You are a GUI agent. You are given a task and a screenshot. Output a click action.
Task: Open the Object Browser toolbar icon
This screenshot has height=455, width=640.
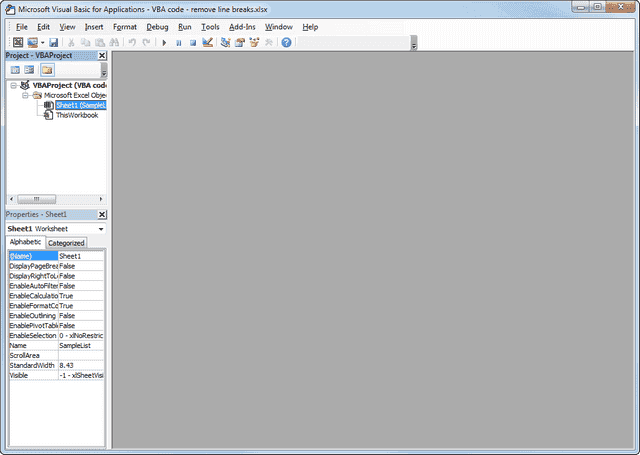[x=254, y=43]
